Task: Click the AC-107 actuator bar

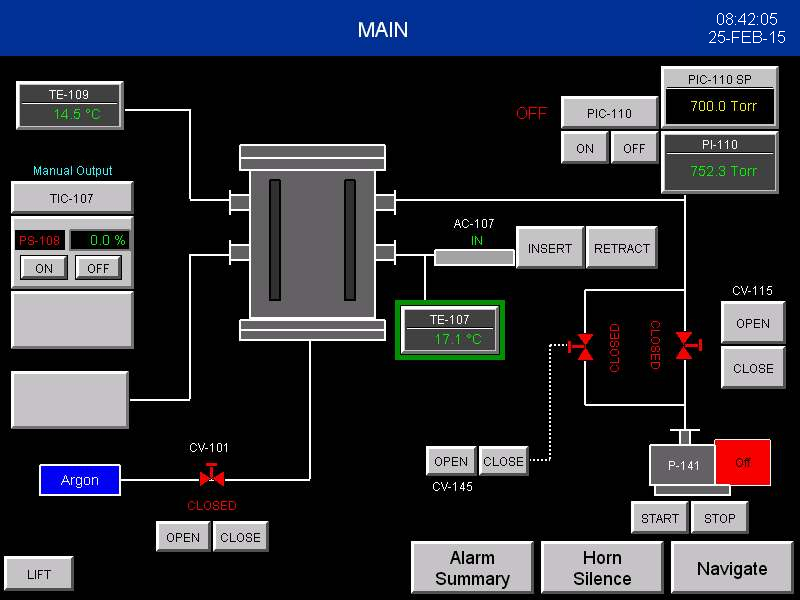Action: [474, 257]
